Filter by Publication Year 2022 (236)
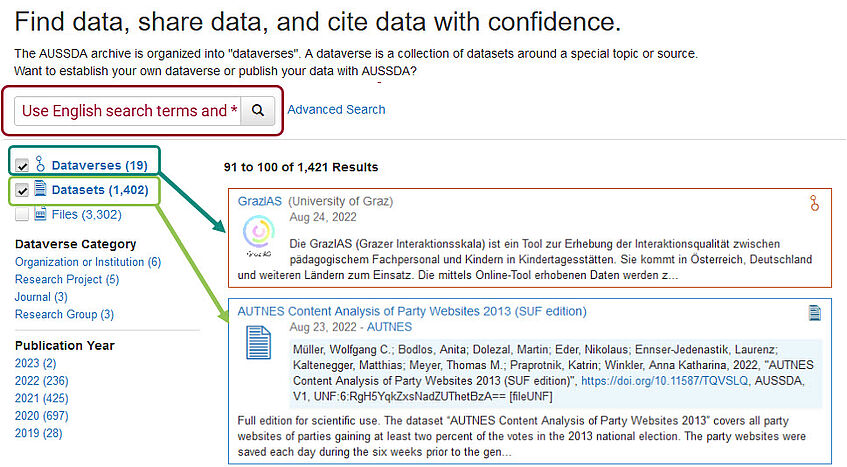847x467 pixels. [x=42, y=381]
